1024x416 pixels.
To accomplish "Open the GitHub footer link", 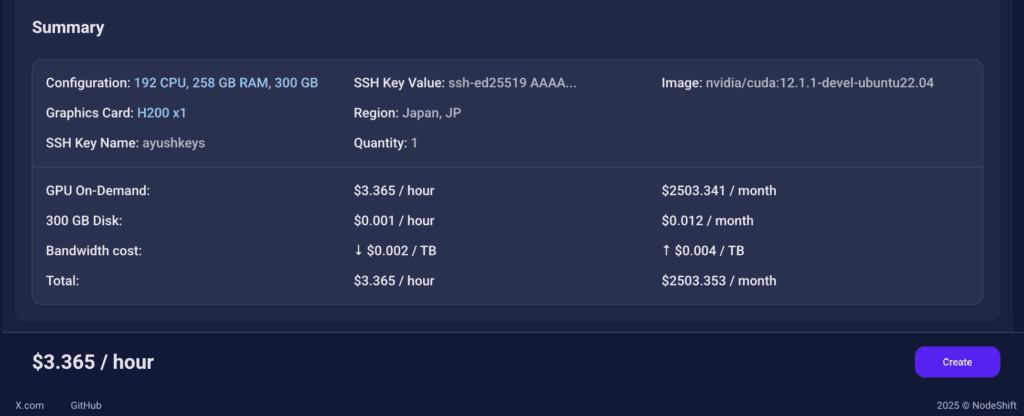I will (86, 405).
